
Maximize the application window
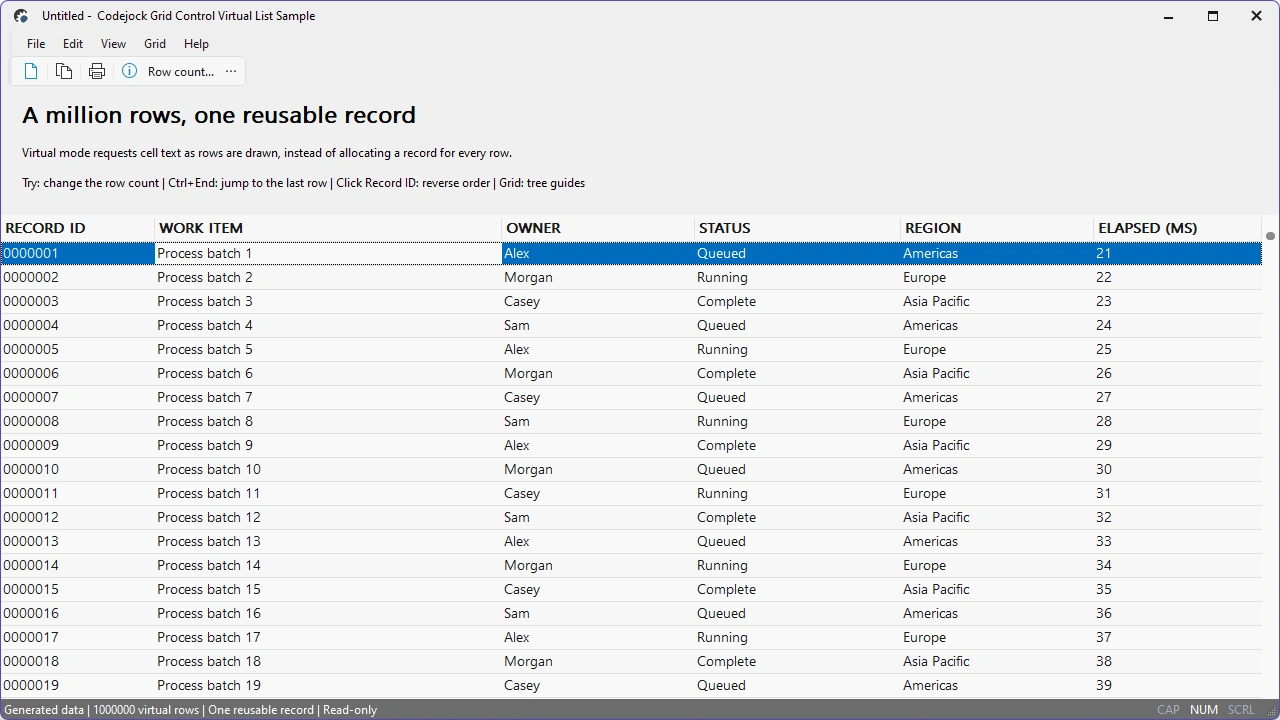point(1213,16)
